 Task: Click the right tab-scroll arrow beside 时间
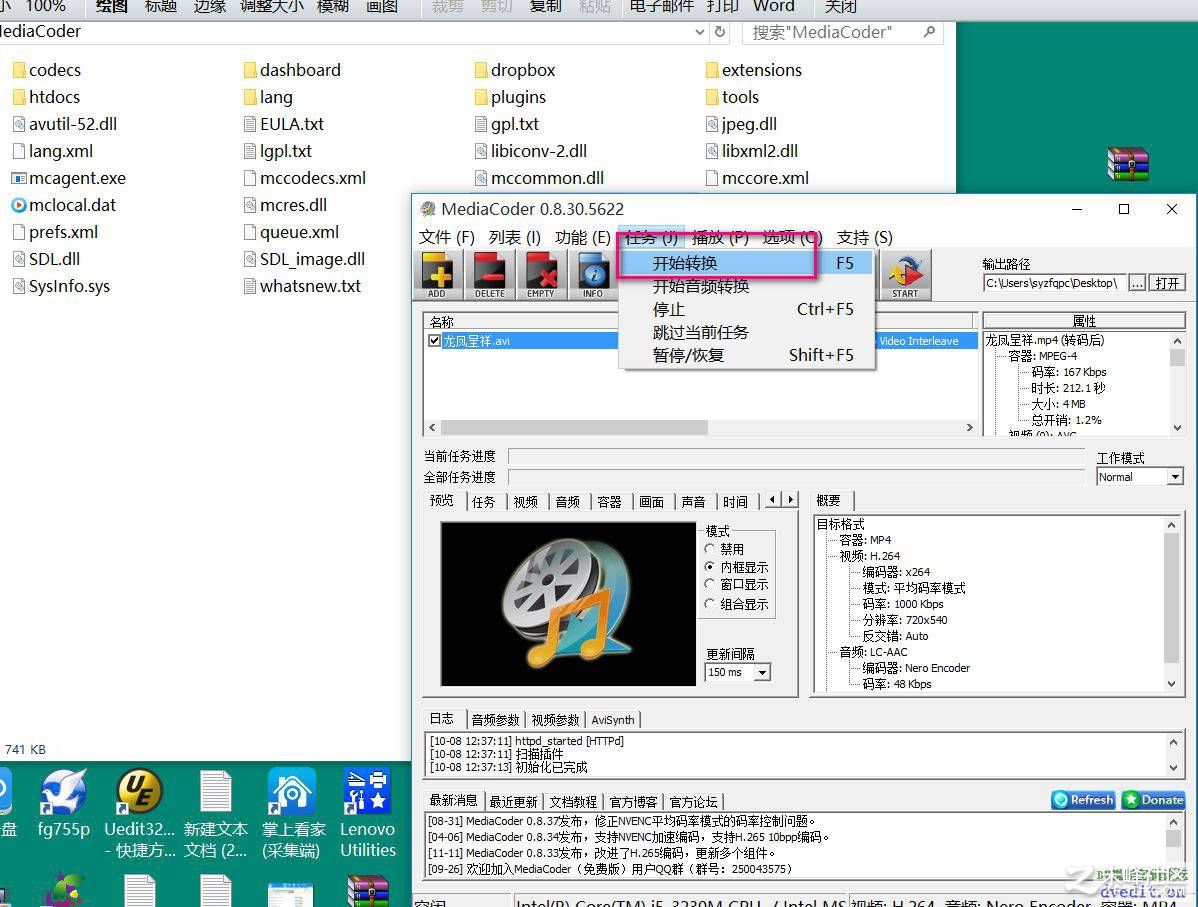(791, 500)
